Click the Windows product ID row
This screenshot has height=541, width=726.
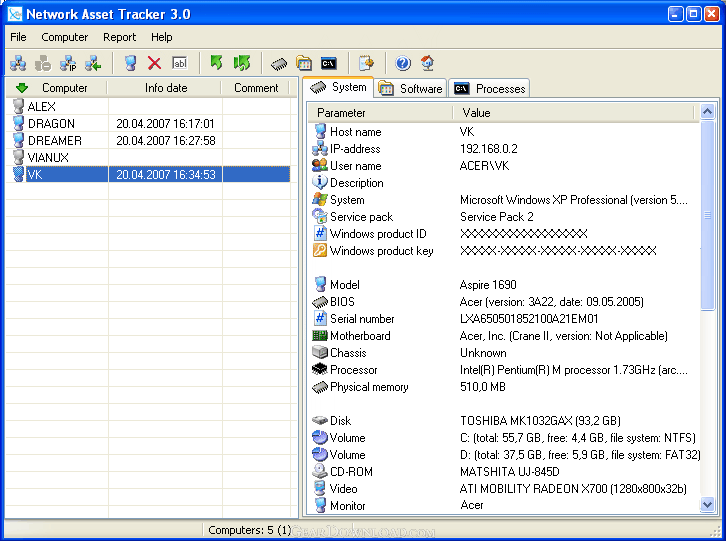click(505, 234)
